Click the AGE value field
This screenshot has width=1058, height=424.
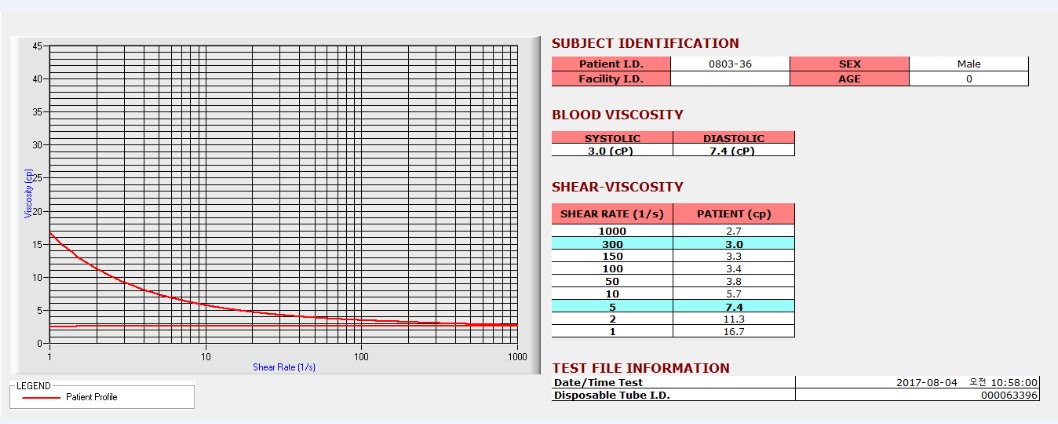coord(969,79)
